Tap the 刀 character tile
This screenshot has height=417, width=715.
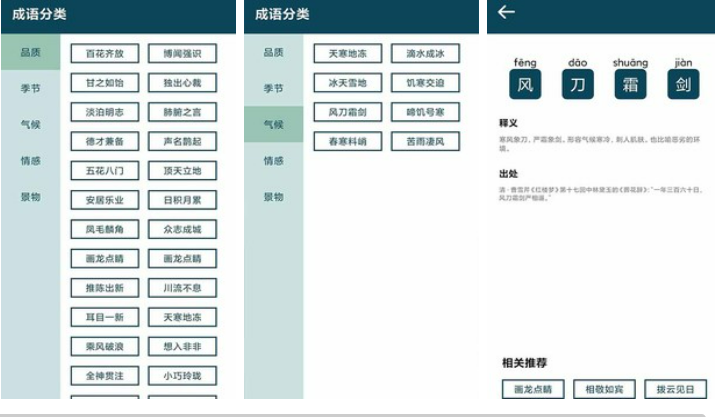click(577, 85)
